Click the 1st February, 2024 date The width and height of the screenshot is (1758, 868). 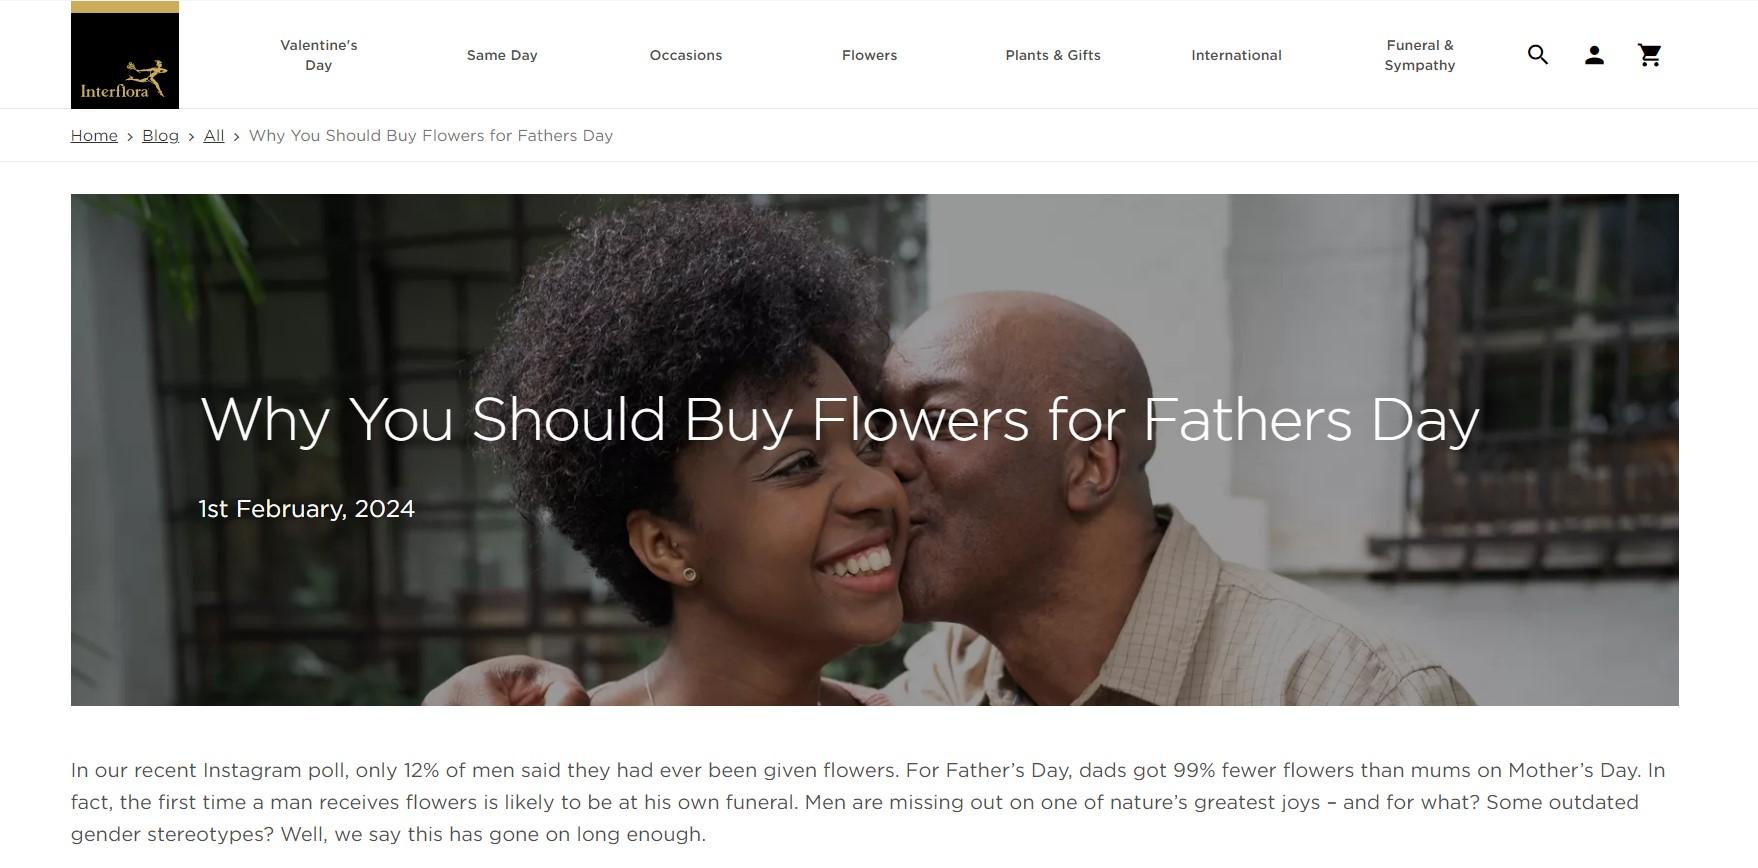click(x=307, y=509)
